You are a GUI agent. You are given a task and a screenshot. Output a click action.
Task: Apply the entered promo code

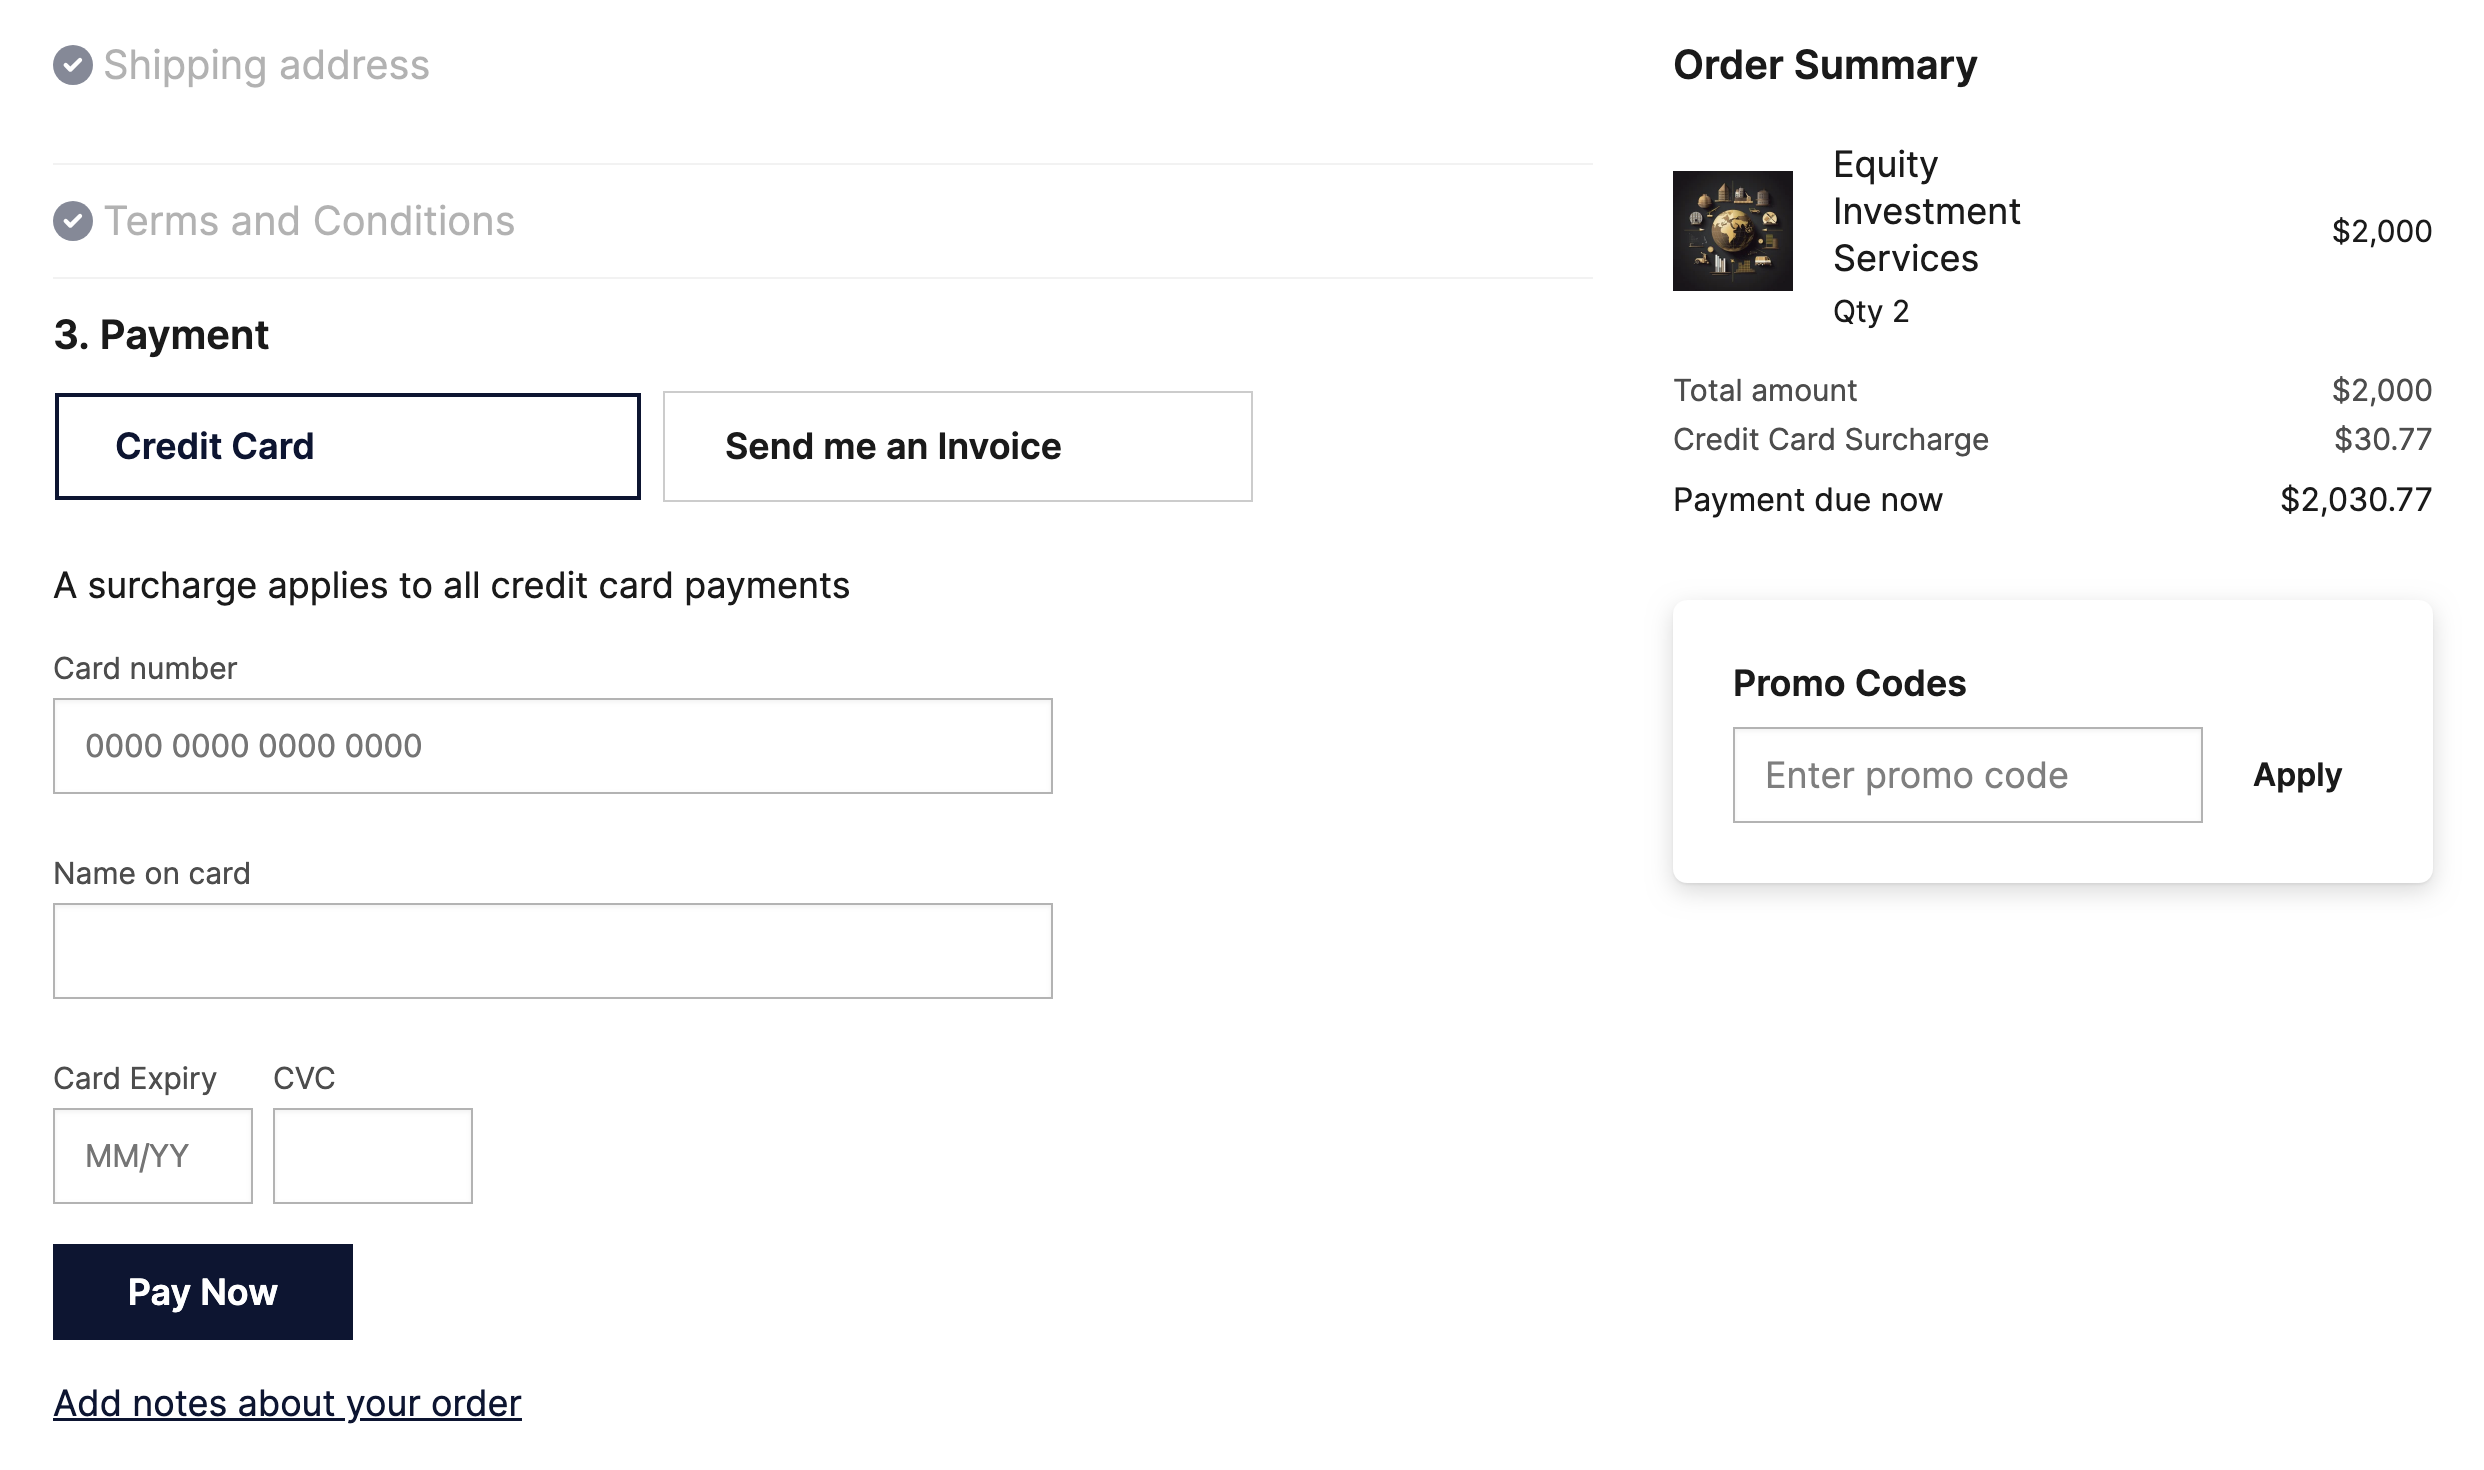coord(2297,773)
